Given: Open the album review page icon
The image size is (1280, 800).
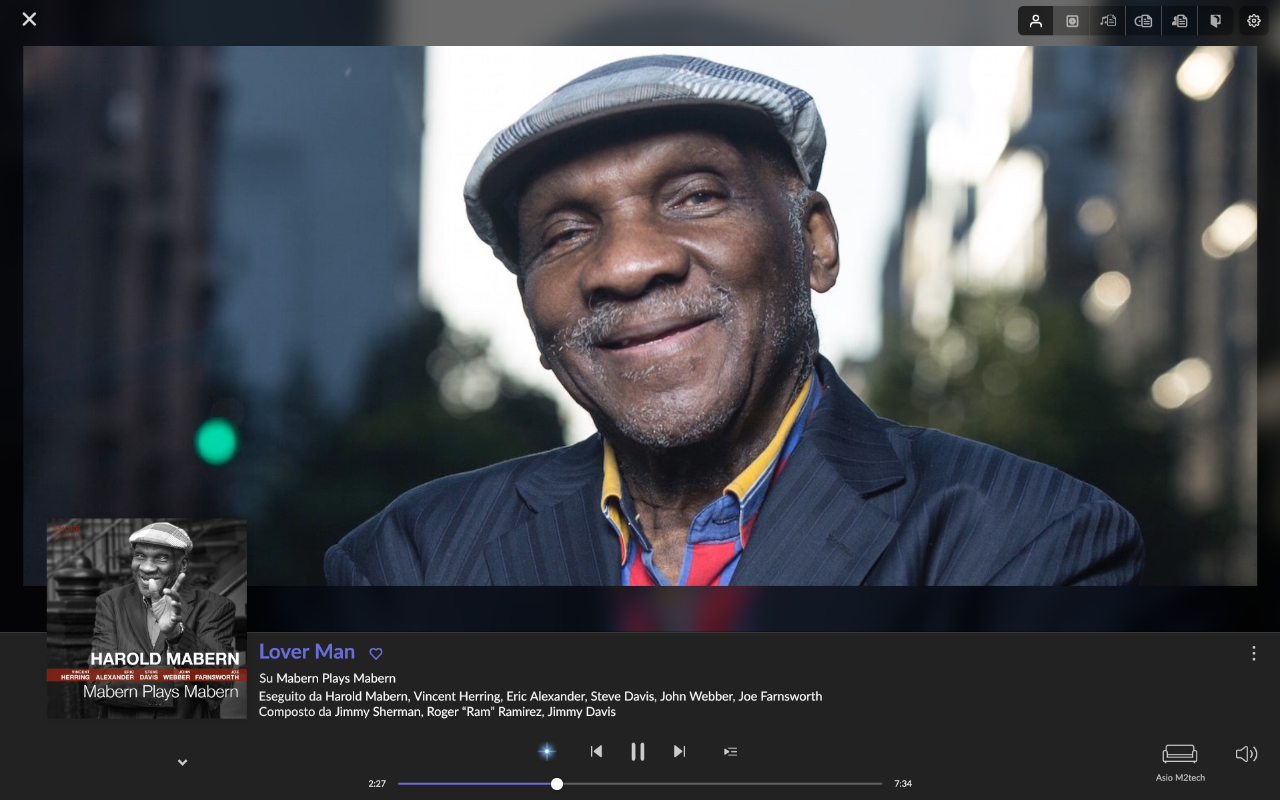Looking at the screenshot, I should [x=1144, y=21].
